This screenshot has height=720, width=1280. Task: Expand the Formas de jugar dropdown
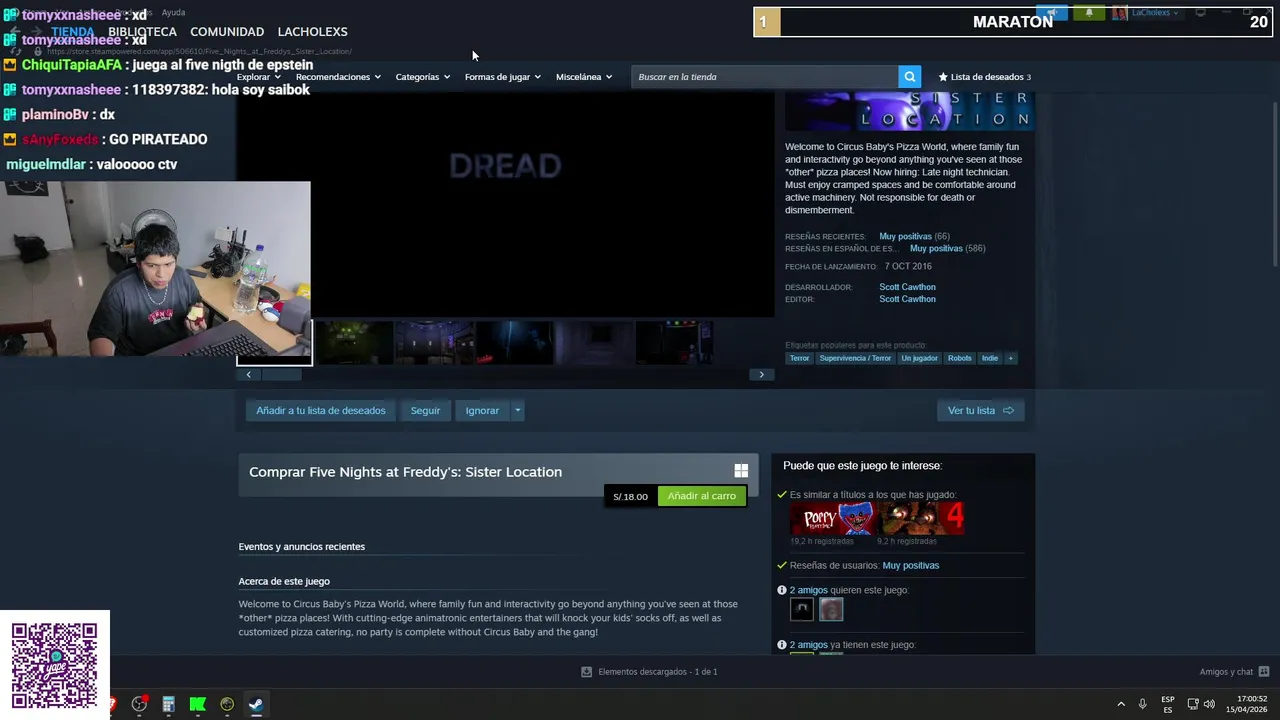point(502,77)
